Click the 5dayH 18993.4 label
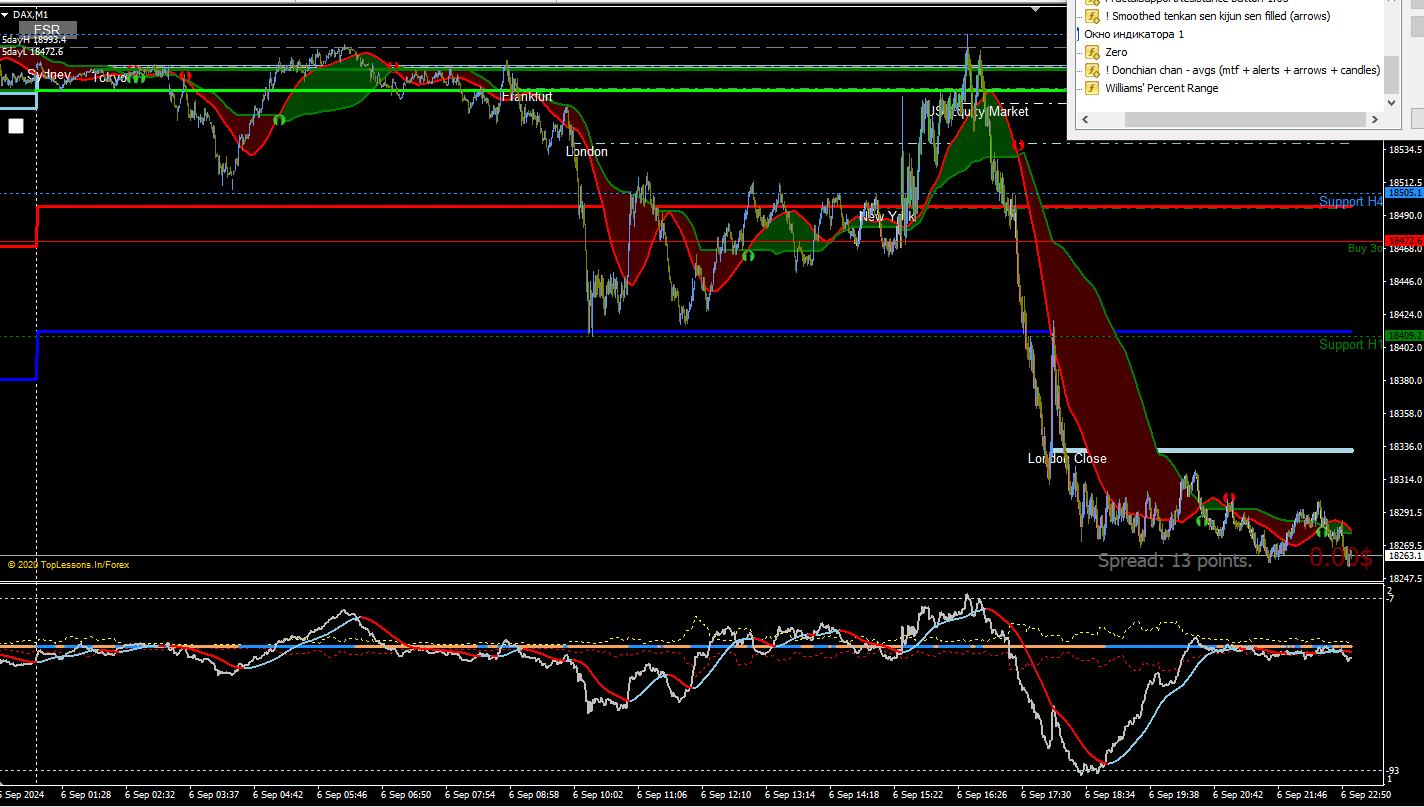 [x=33, y=40]
